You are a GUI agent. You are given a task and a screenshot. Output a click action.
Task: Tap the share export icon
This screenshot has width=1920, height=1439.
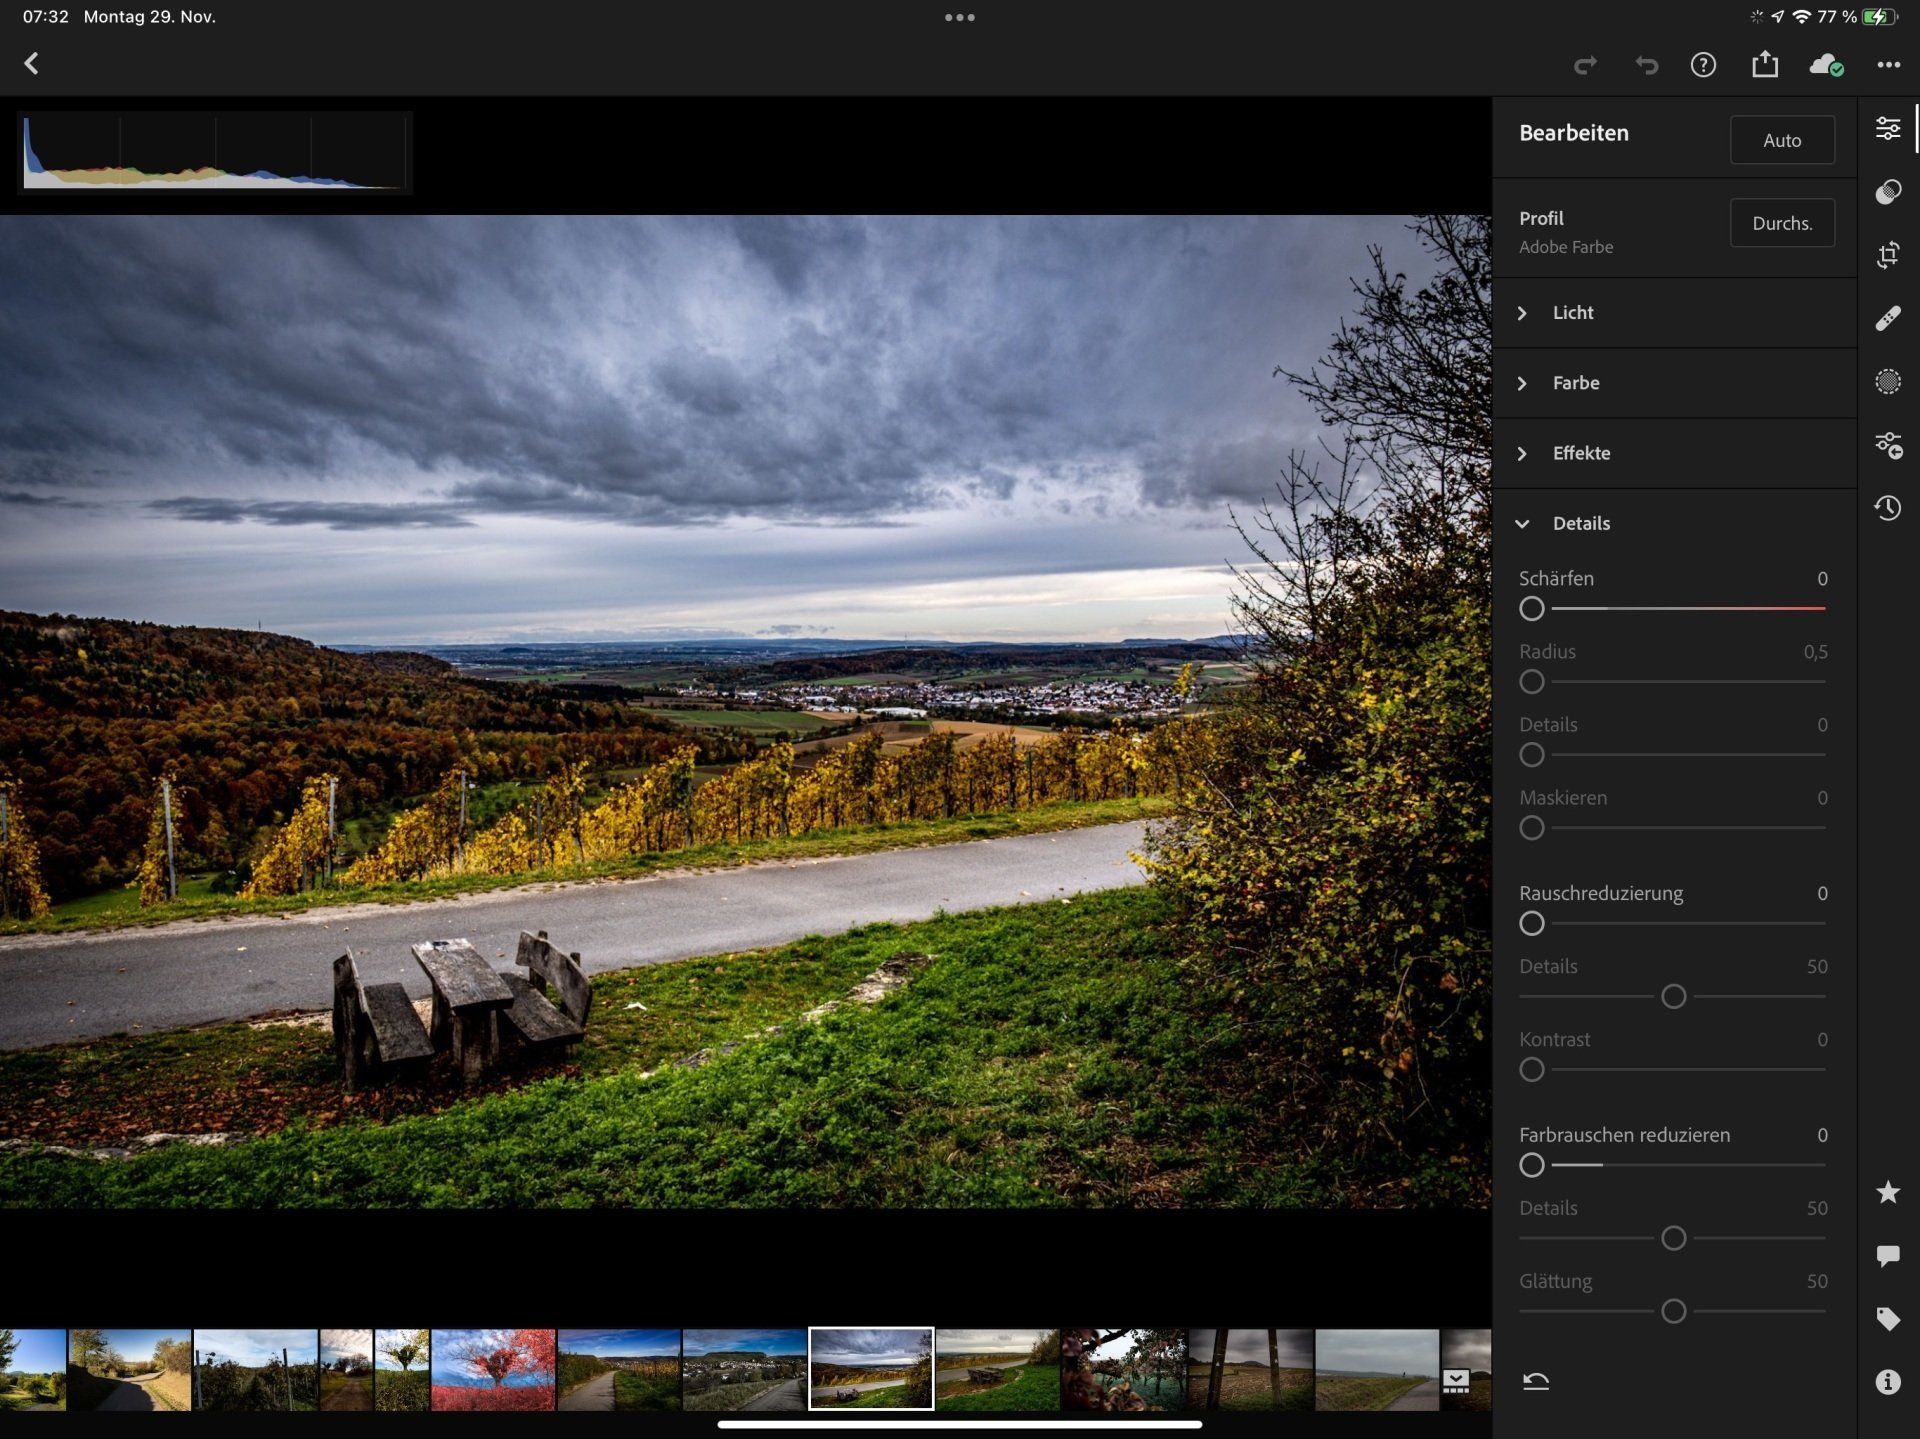pyautogui.click(x=1764, y=65)
